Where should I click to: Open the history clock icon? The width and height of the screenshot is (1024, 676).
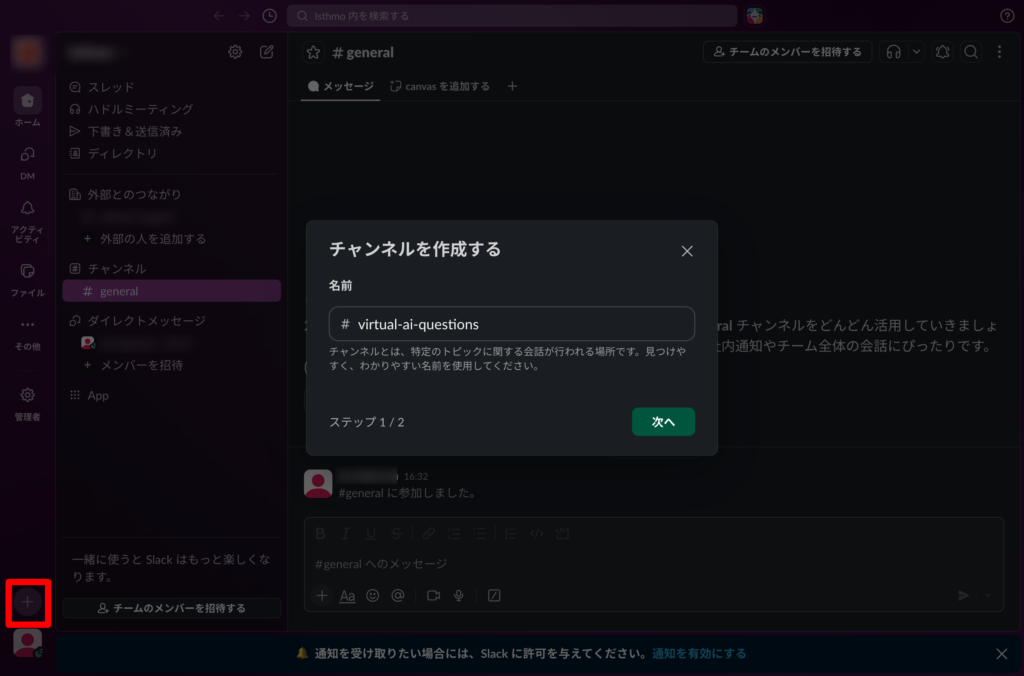click(269, 16)
